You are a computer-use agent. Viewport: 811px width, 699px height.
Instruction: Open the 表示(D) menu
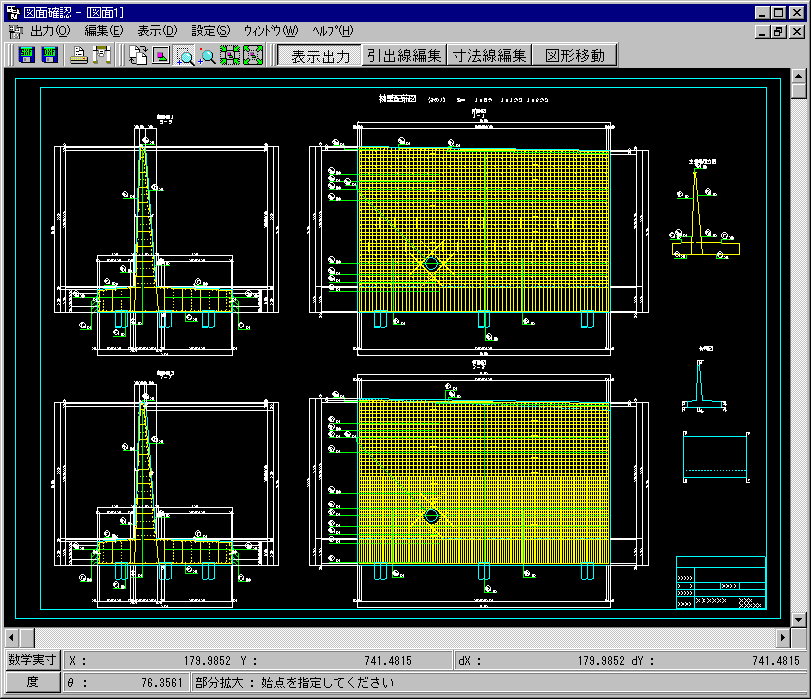[157, 31]
